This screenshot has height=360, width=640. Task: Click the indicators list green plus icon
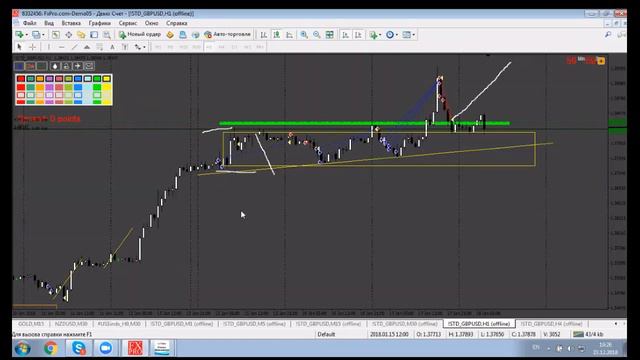(373, 35)
